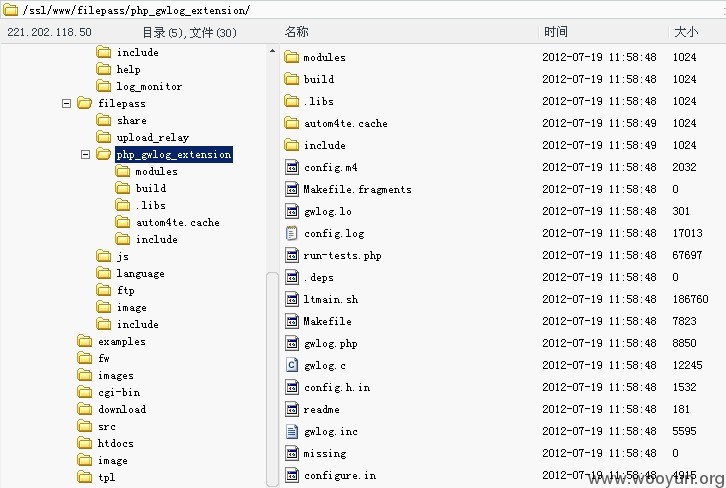This screenshot has height=488, width=726.
Task: Click the gwlog.php file icon
Action: tap(292, 343)
